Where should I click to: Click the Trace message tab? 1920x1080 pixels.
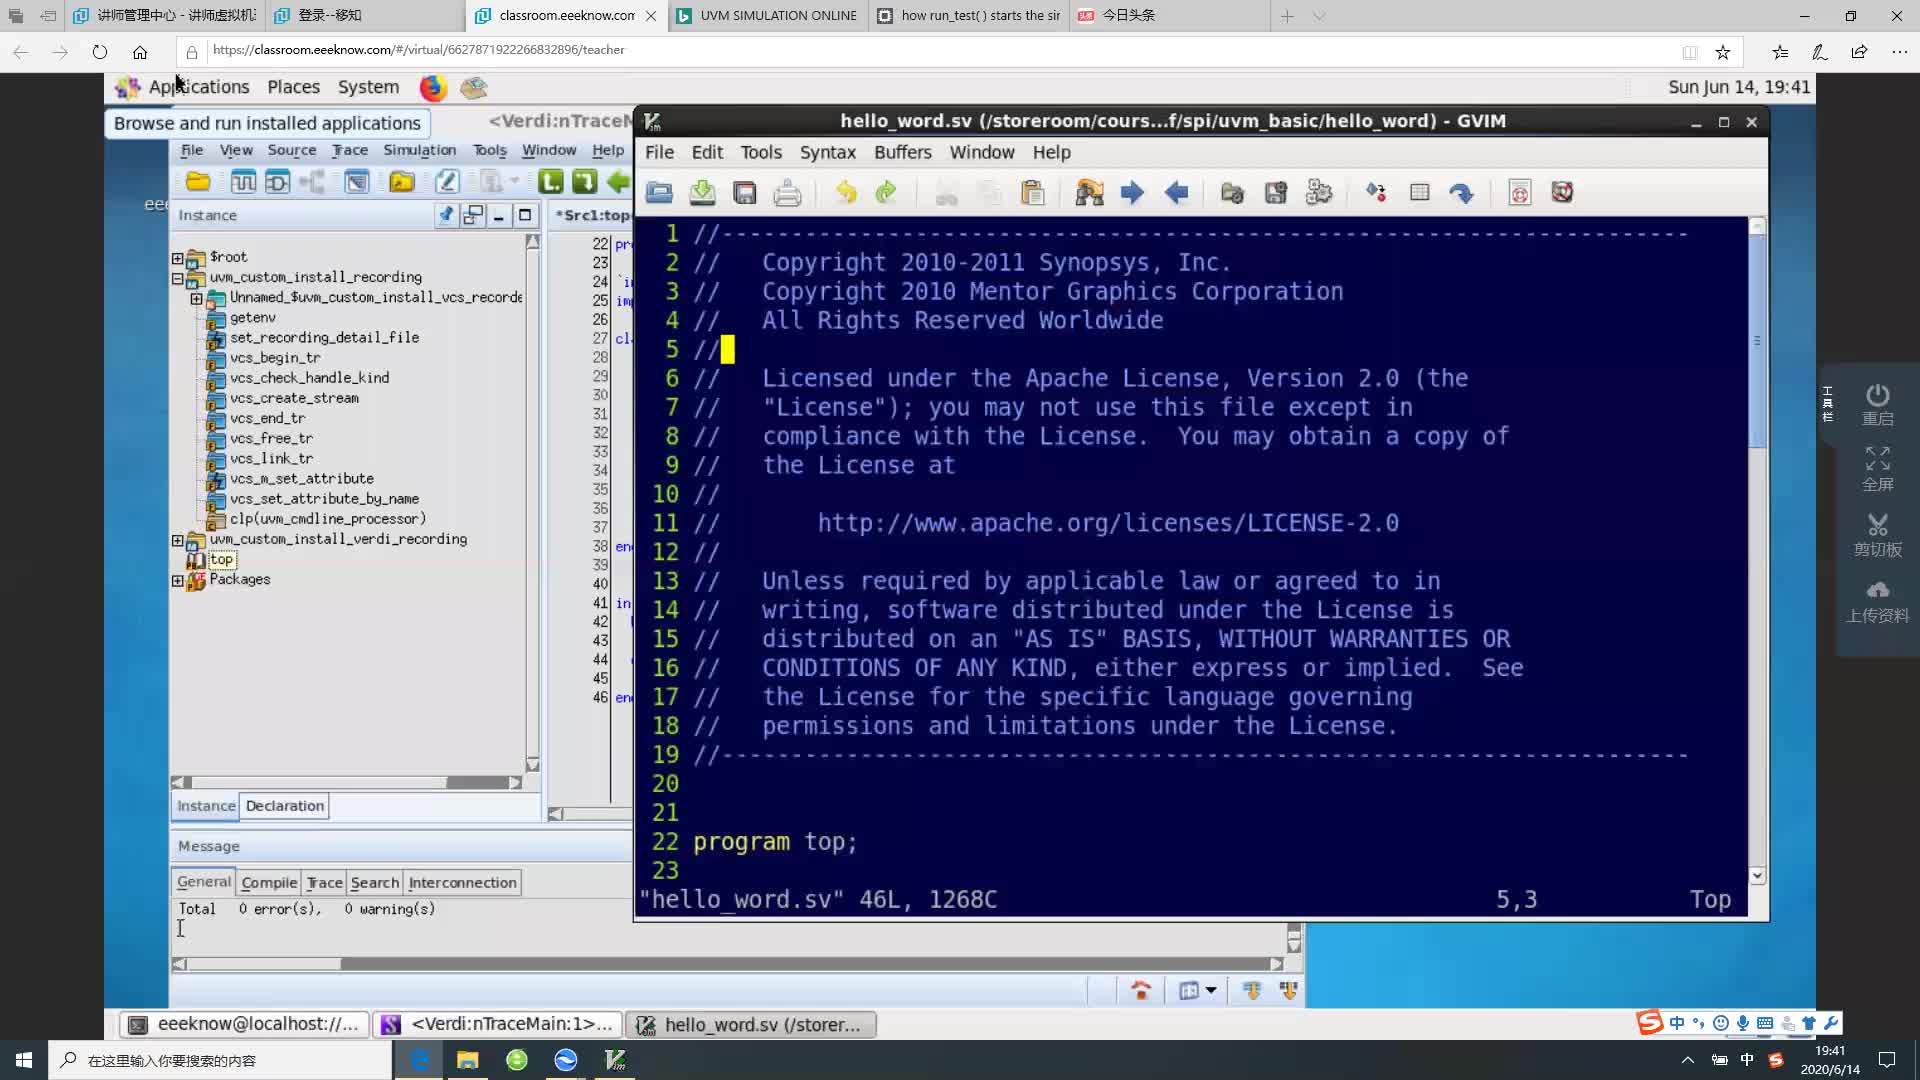[x=322, y=881]
